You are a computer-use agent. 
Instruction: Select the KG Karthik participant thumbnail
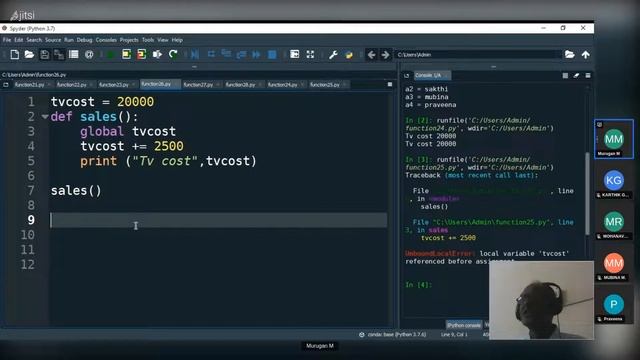click(614, 182)
